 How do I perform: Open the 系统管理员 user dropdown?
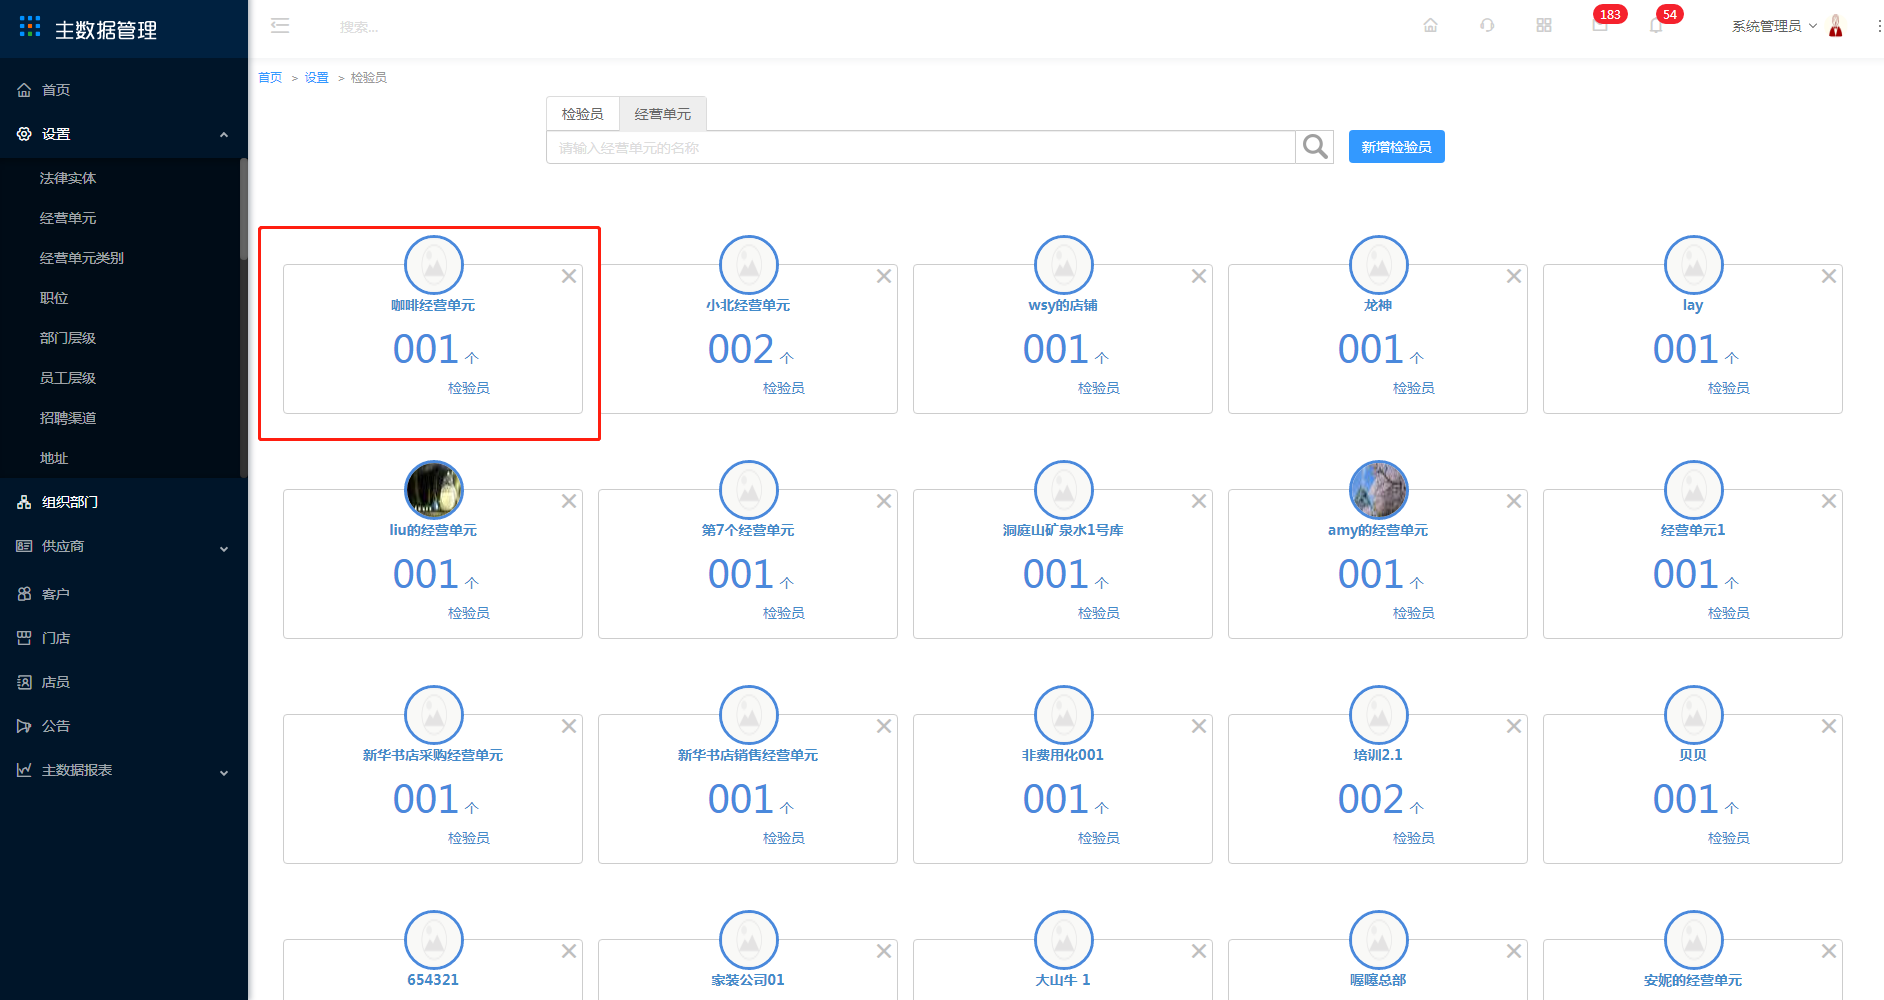tap(1774, 26)
